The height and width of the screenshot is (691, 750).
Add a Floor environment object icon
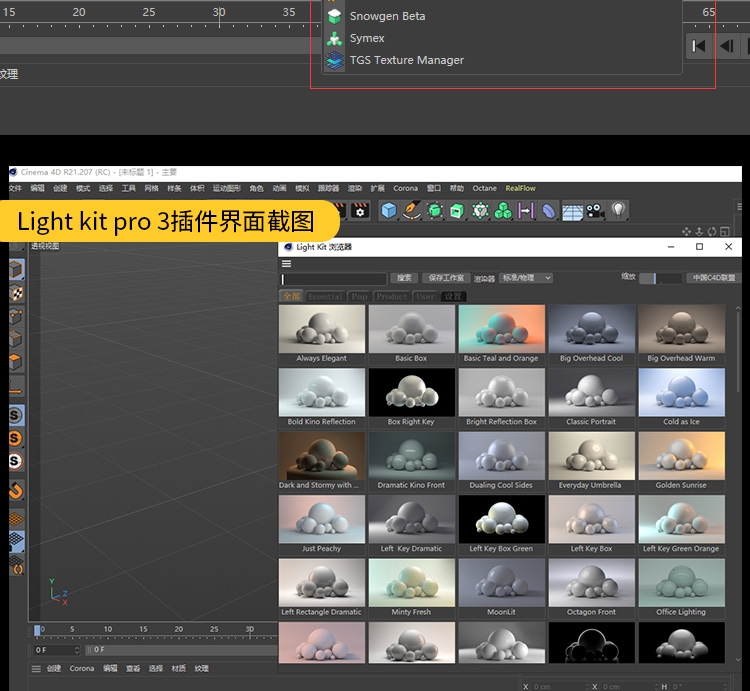point(573,211)
